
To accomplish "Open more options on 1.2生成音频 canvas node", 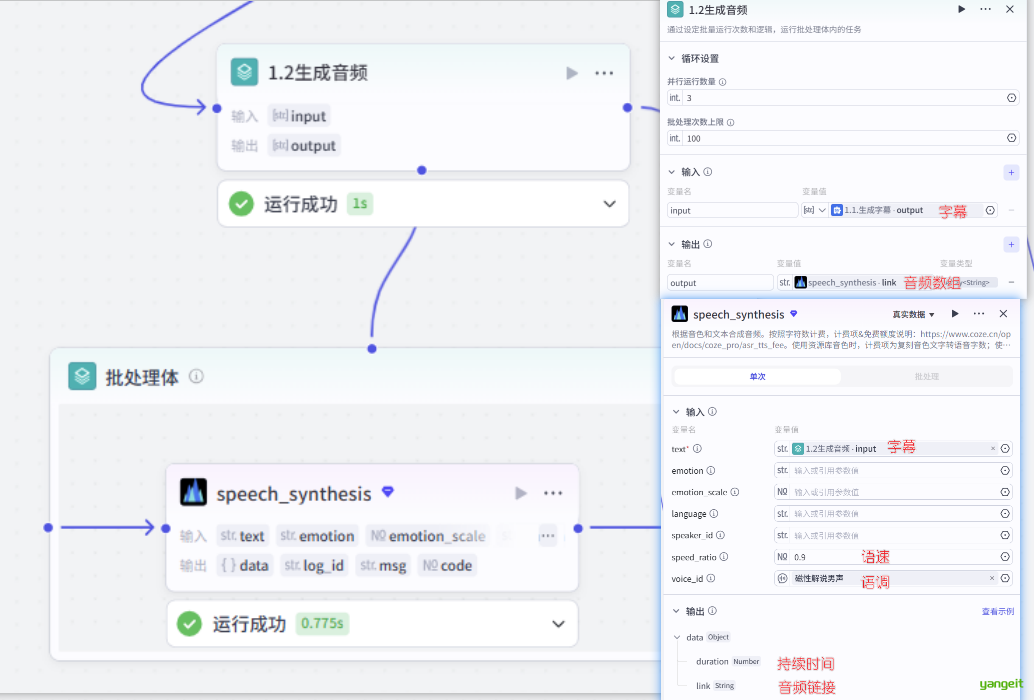I will 604,73.
